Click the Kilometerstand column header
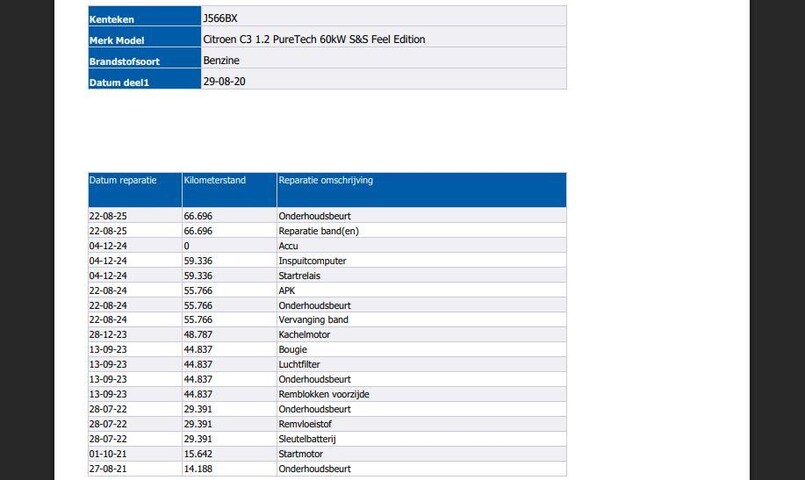Viewport: 805px width, 480px height. click(x=215, y=181)
